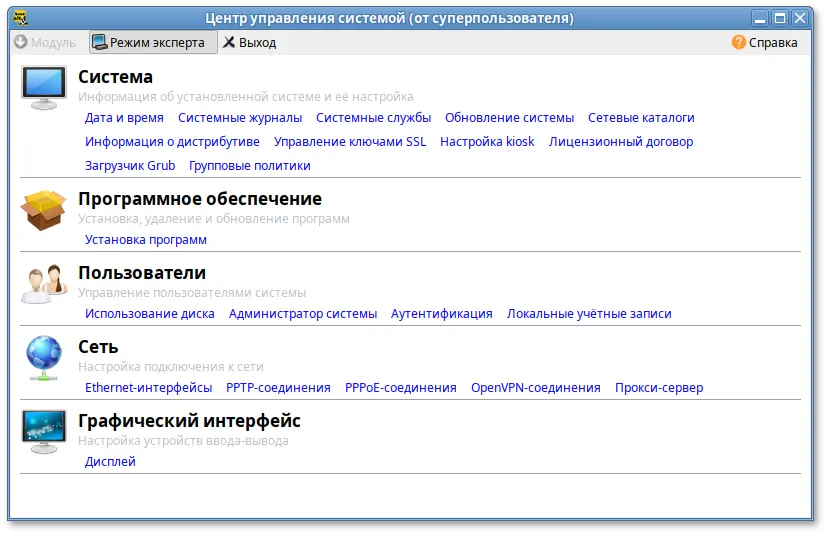The image size is (827, 535).
Task: Open Администратор системы
Action: coord(303,313)
